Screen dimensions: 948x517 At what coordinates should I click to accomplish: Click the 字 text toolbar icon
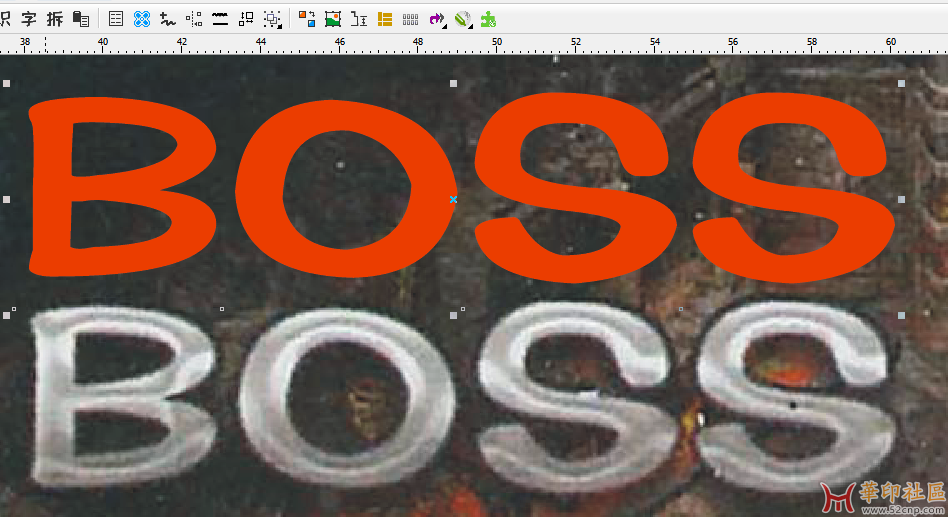click(28, 19)
